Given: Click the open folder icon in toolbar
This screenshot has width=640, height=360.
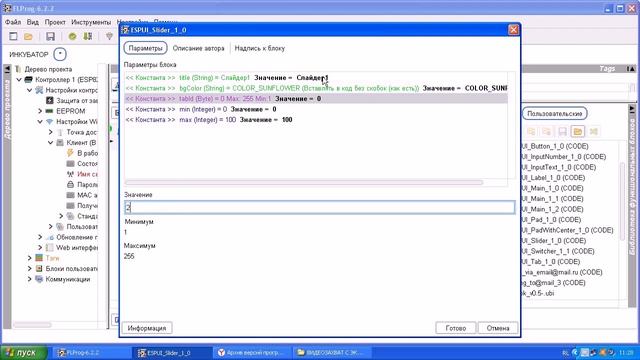Looking at the screenshot, I should tap(28, 37).
